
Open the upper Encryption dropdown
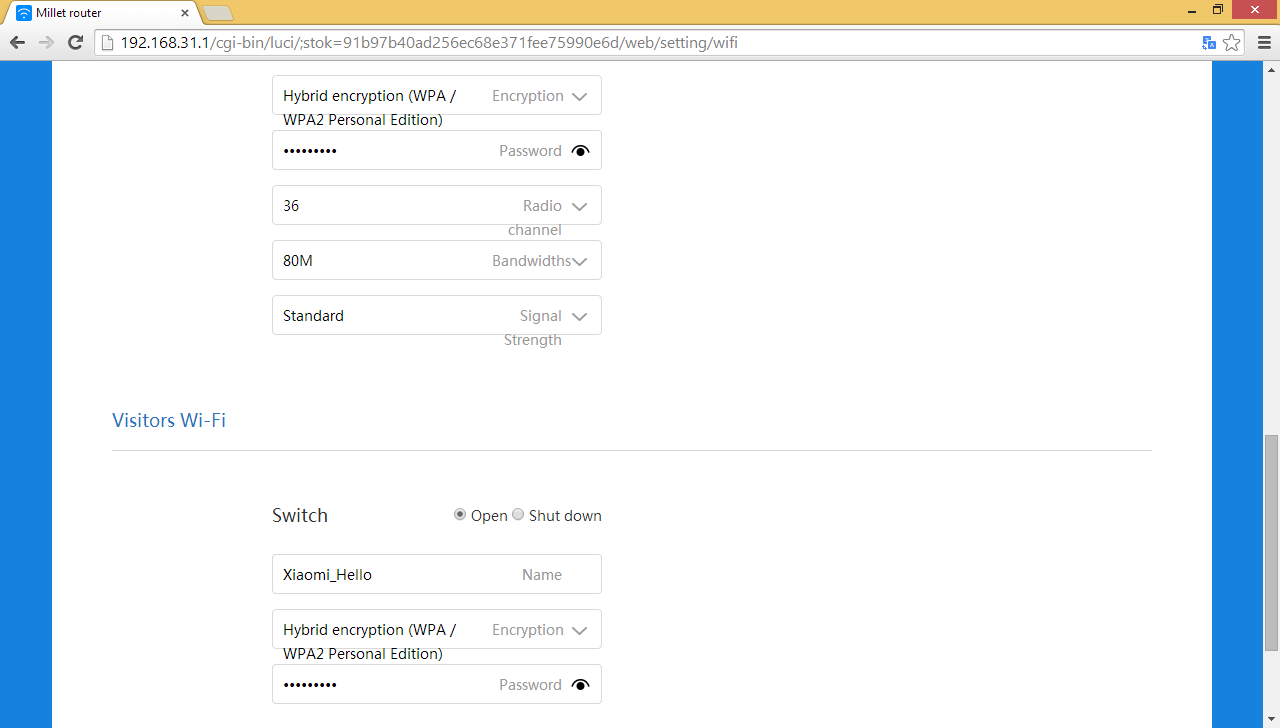(437, 96)
